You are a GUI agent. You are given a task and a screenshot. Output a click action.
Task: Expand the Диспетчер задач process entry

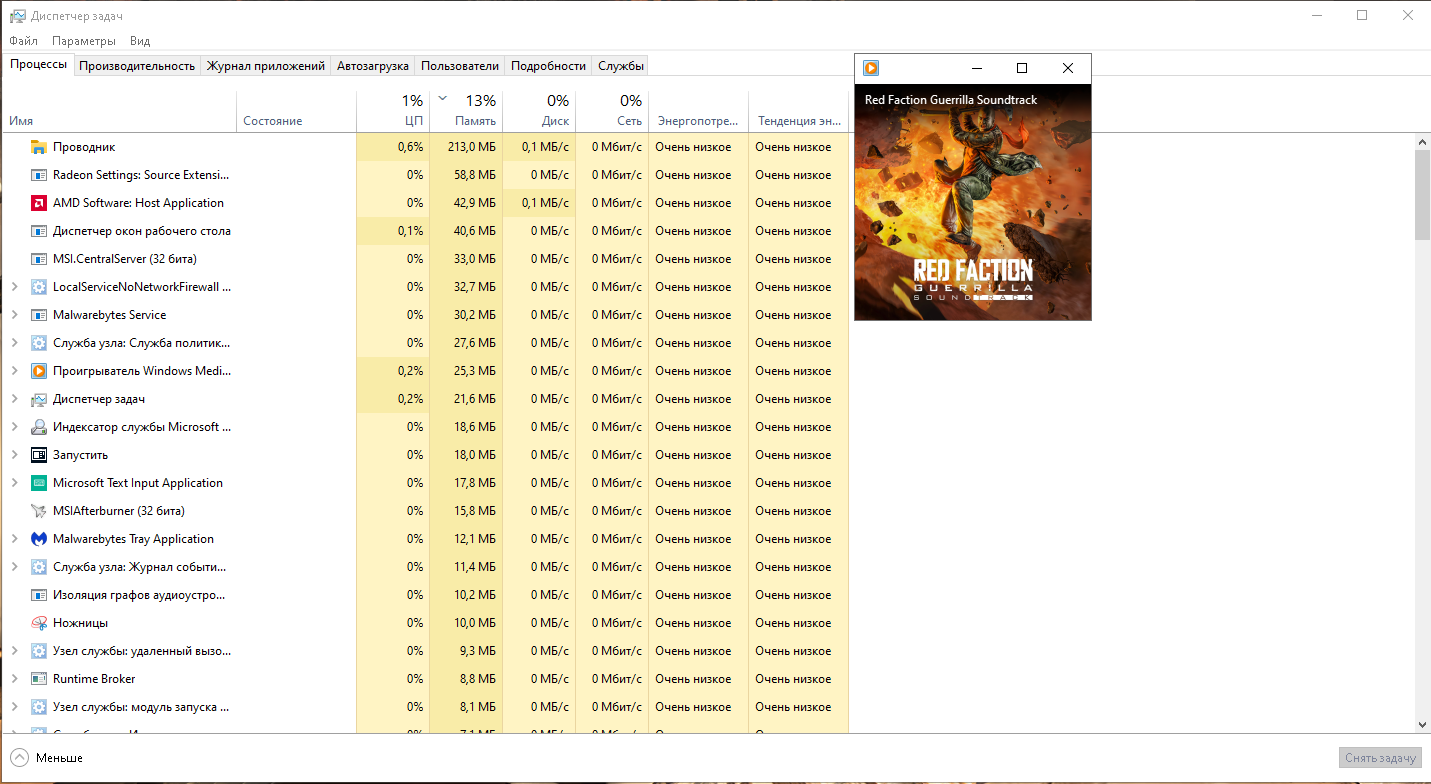point(14,399)
